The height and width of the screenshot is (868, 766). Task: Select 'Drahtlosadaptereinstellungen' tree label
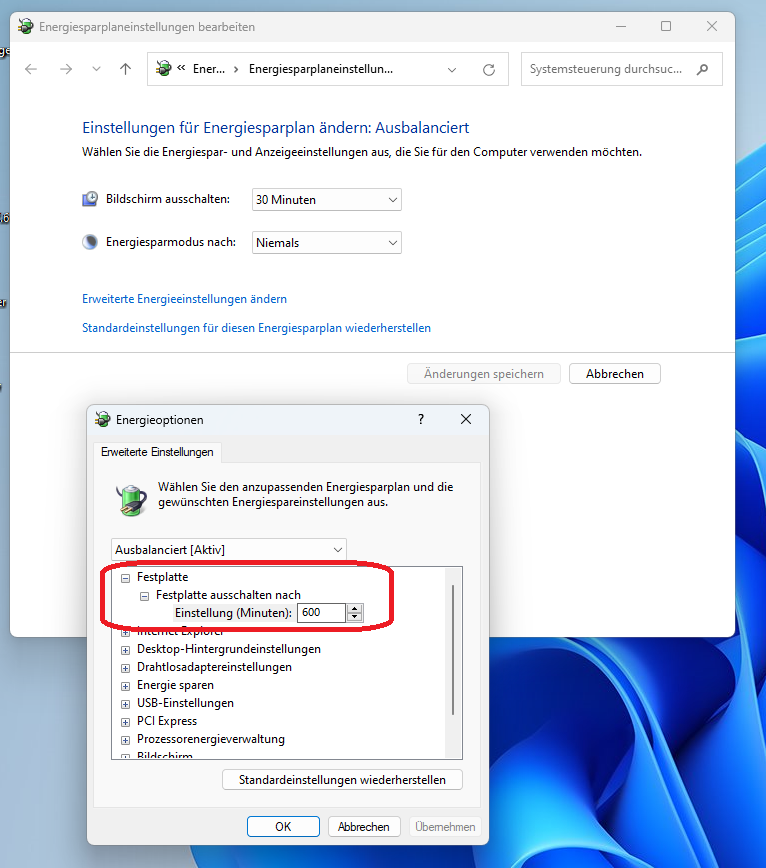pos(214,667)
